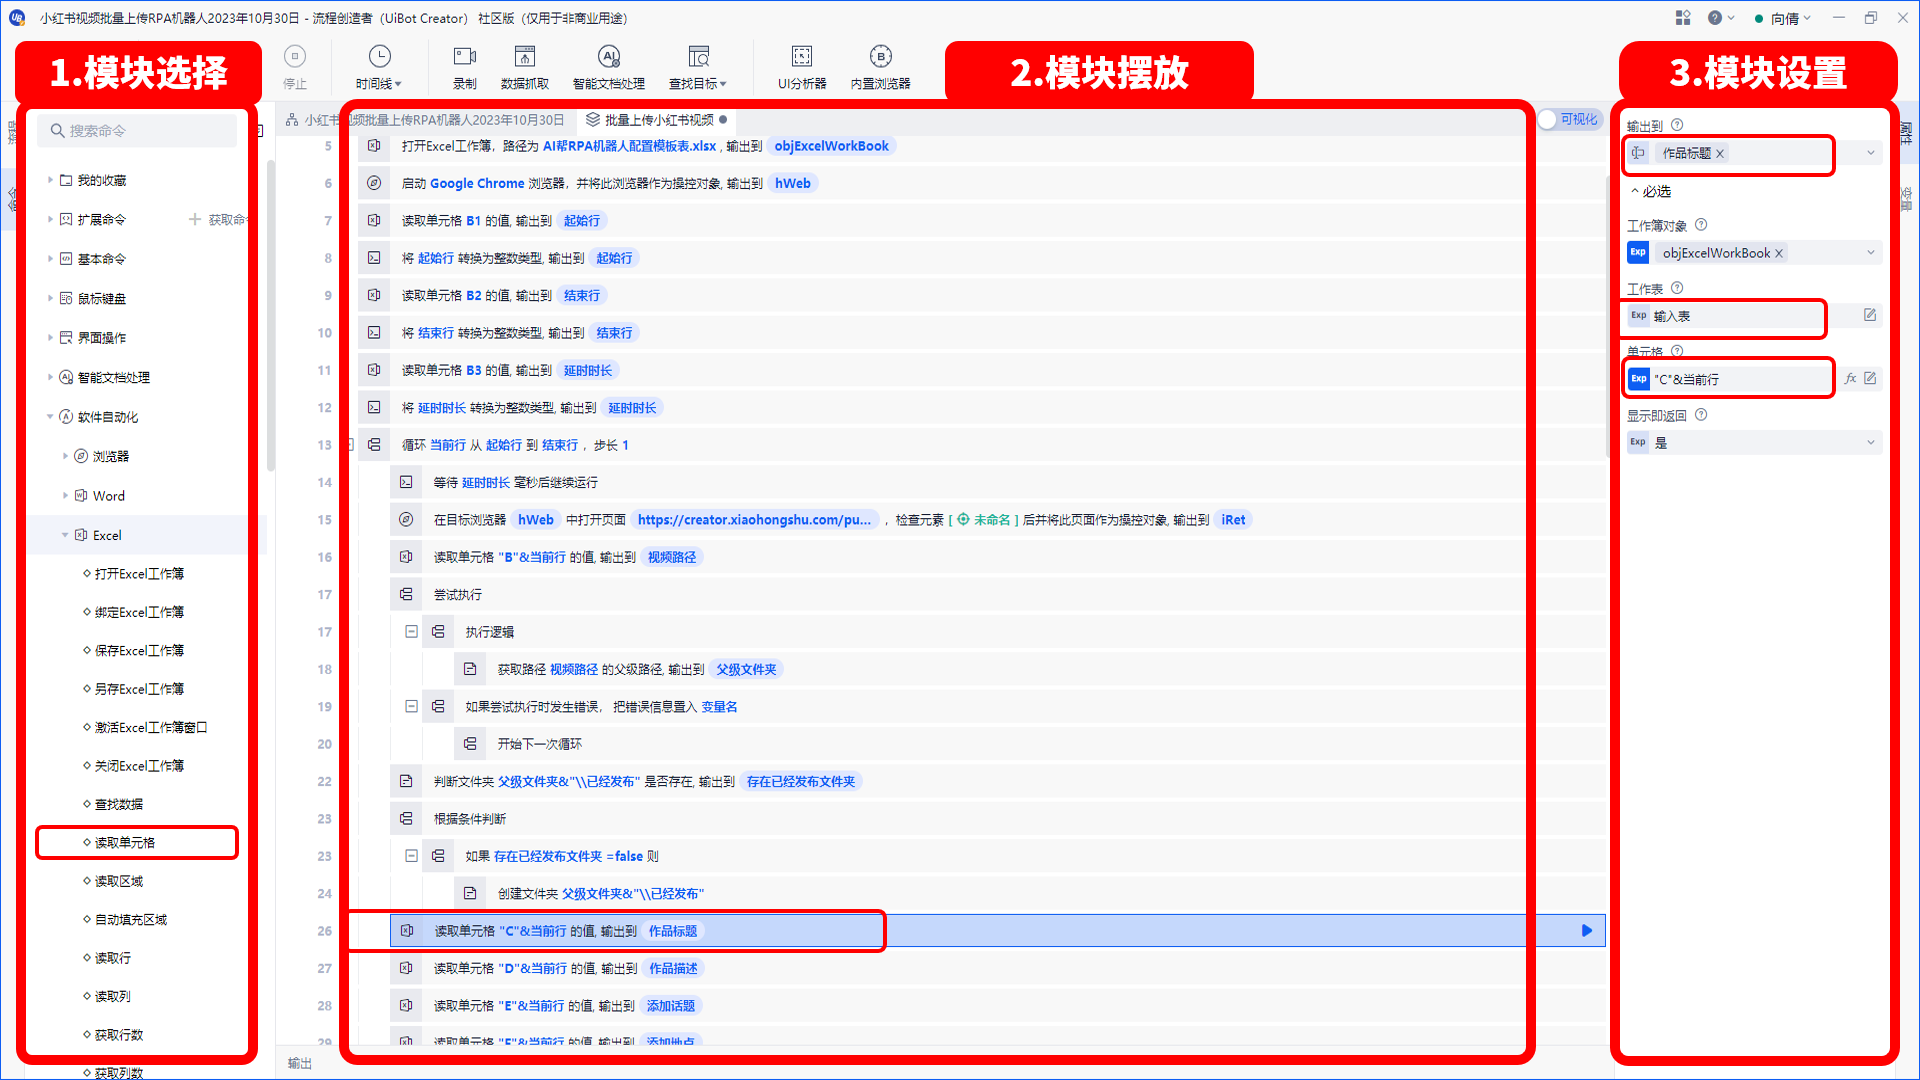Viewport: 1920px width, 1080px height.
Task: Select the 打开Excel工作簿 command
Action: tap(139, 574)
